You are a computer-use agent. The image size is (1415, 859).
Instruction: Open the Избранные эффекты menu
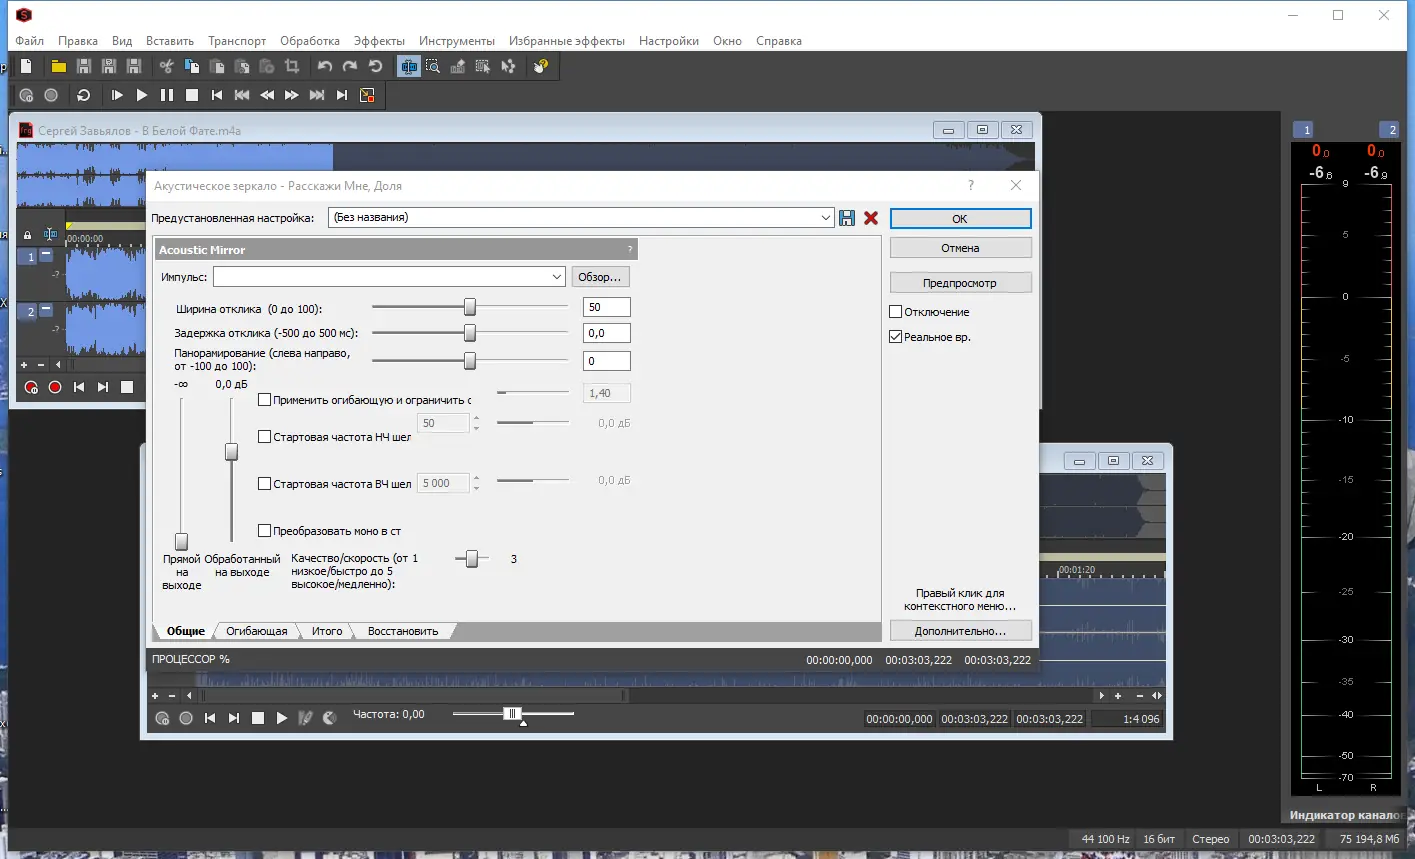click(567, 41)
